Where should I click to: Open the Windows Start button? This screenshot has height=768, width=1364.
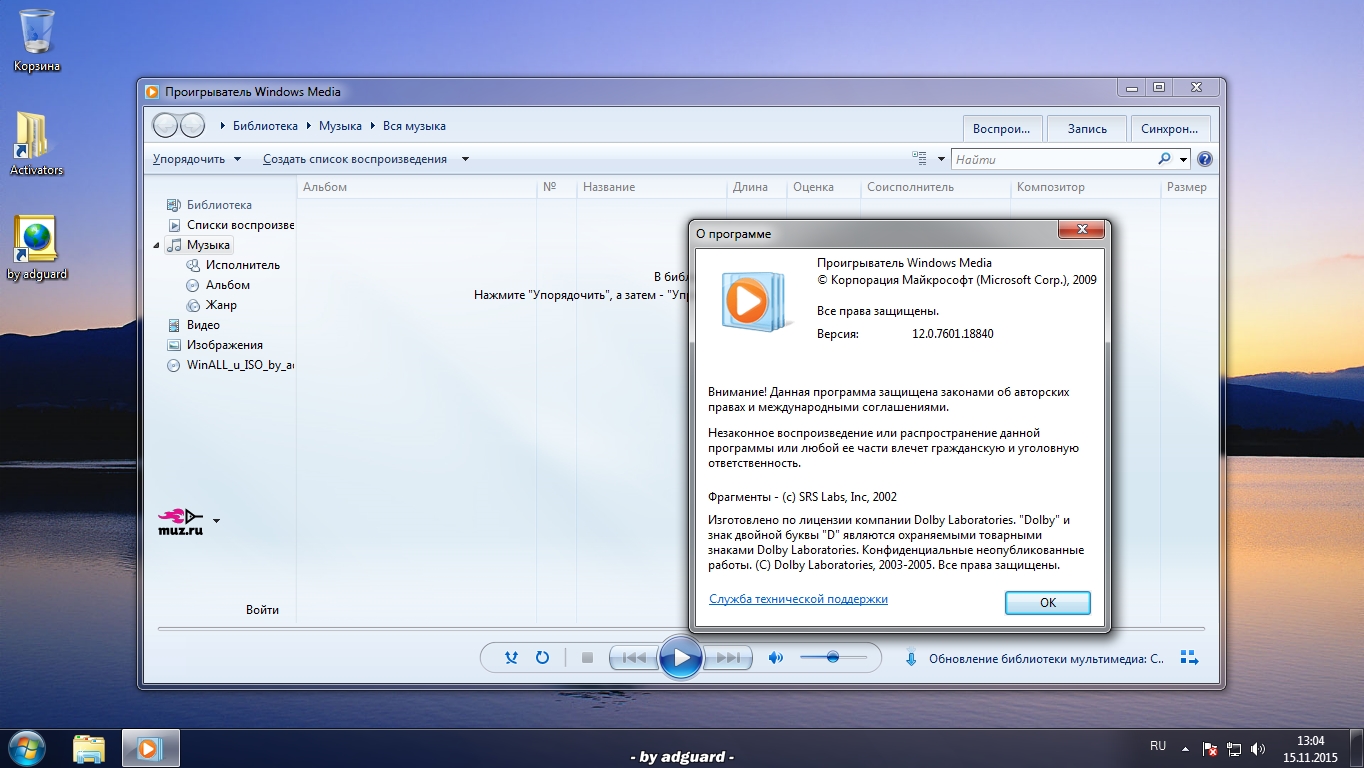[x=25, y=748]
